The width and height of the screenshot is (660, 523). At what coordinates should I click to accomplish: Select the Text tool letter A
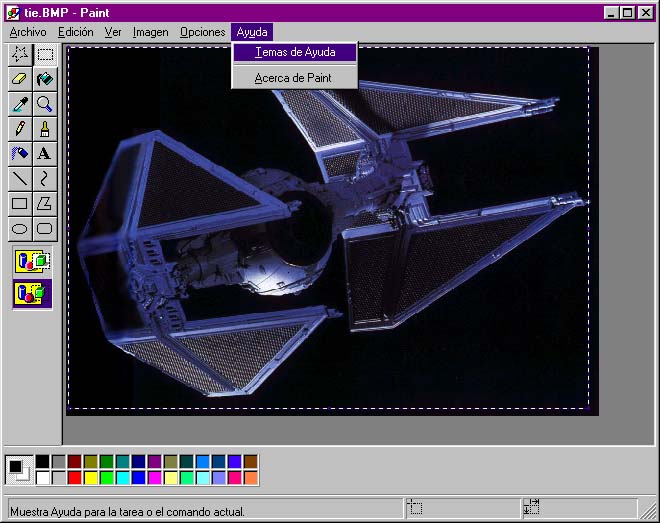coord(45,154)
